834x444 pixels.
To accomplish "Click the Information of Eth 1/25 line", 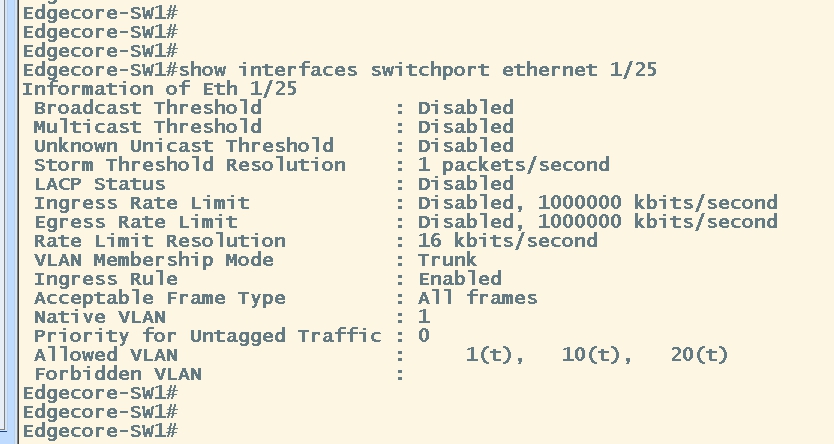I will 160,88.
